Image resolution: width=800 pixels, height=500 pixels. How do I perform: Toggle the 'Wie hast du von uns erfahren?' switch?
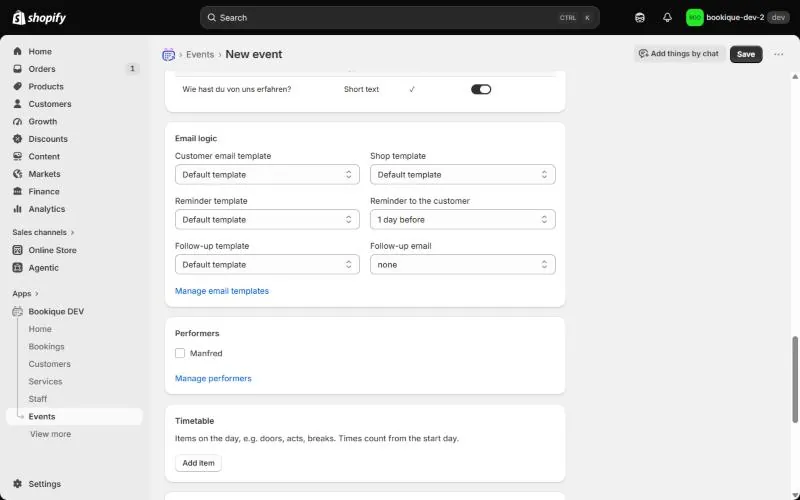click(481, 89)
